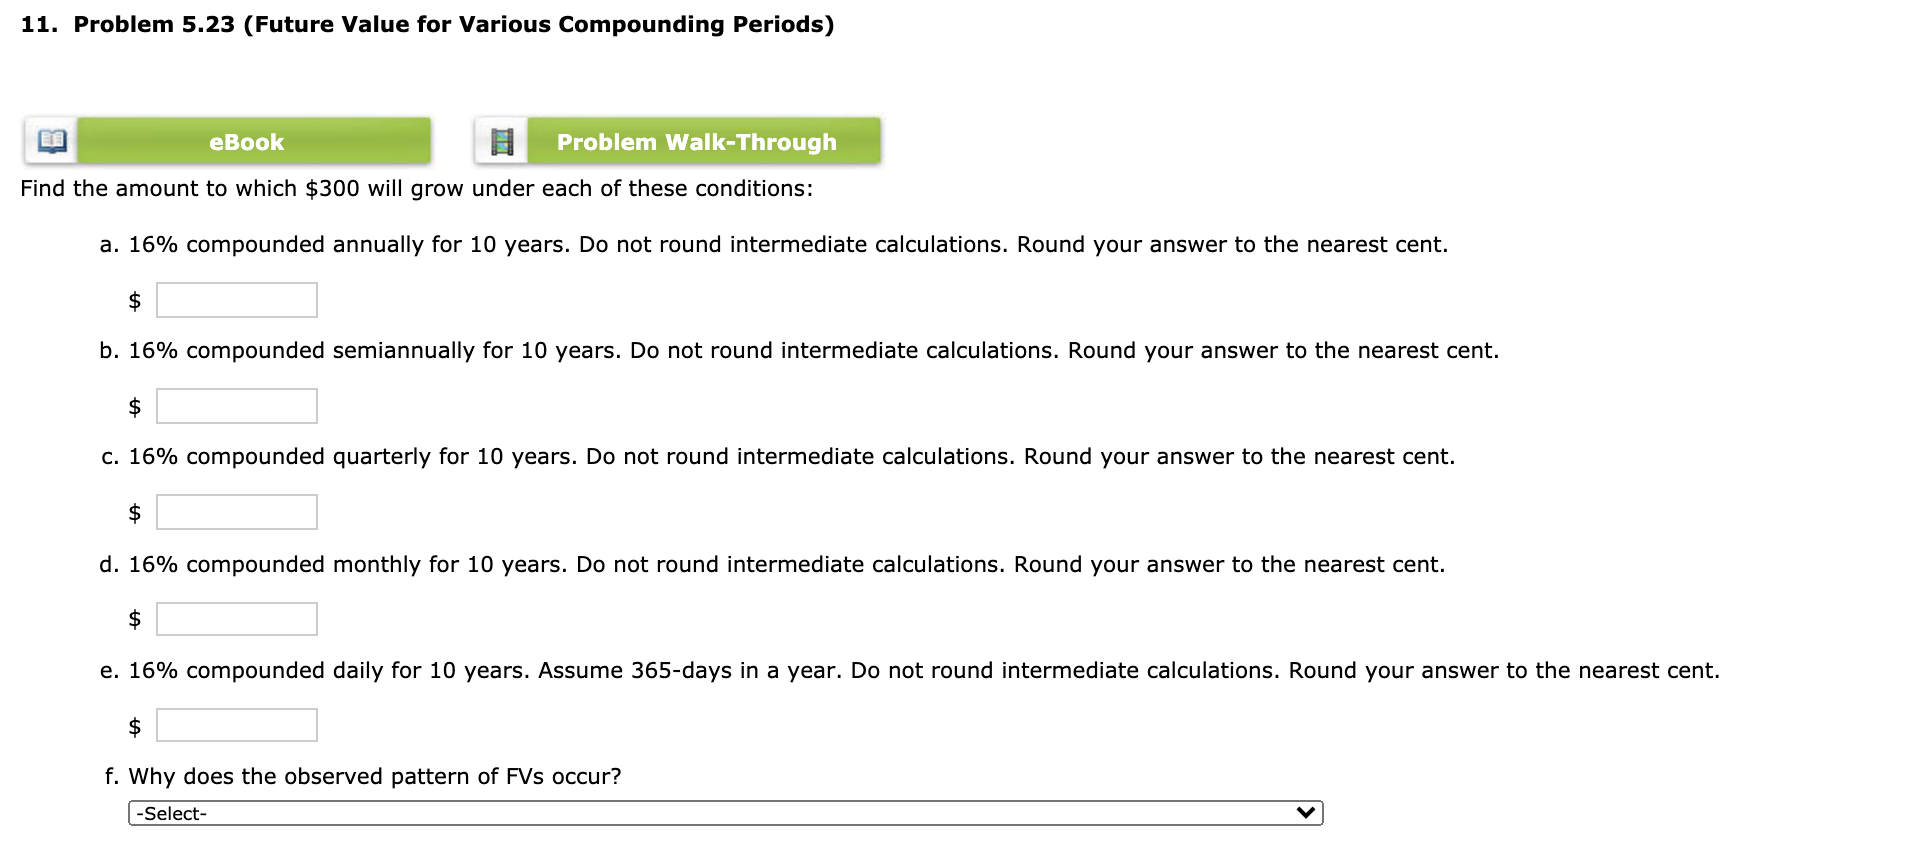Expand the answer choices combo box for part f
This screenshot has width=1928, height=864.
click(x=725, y=813)
